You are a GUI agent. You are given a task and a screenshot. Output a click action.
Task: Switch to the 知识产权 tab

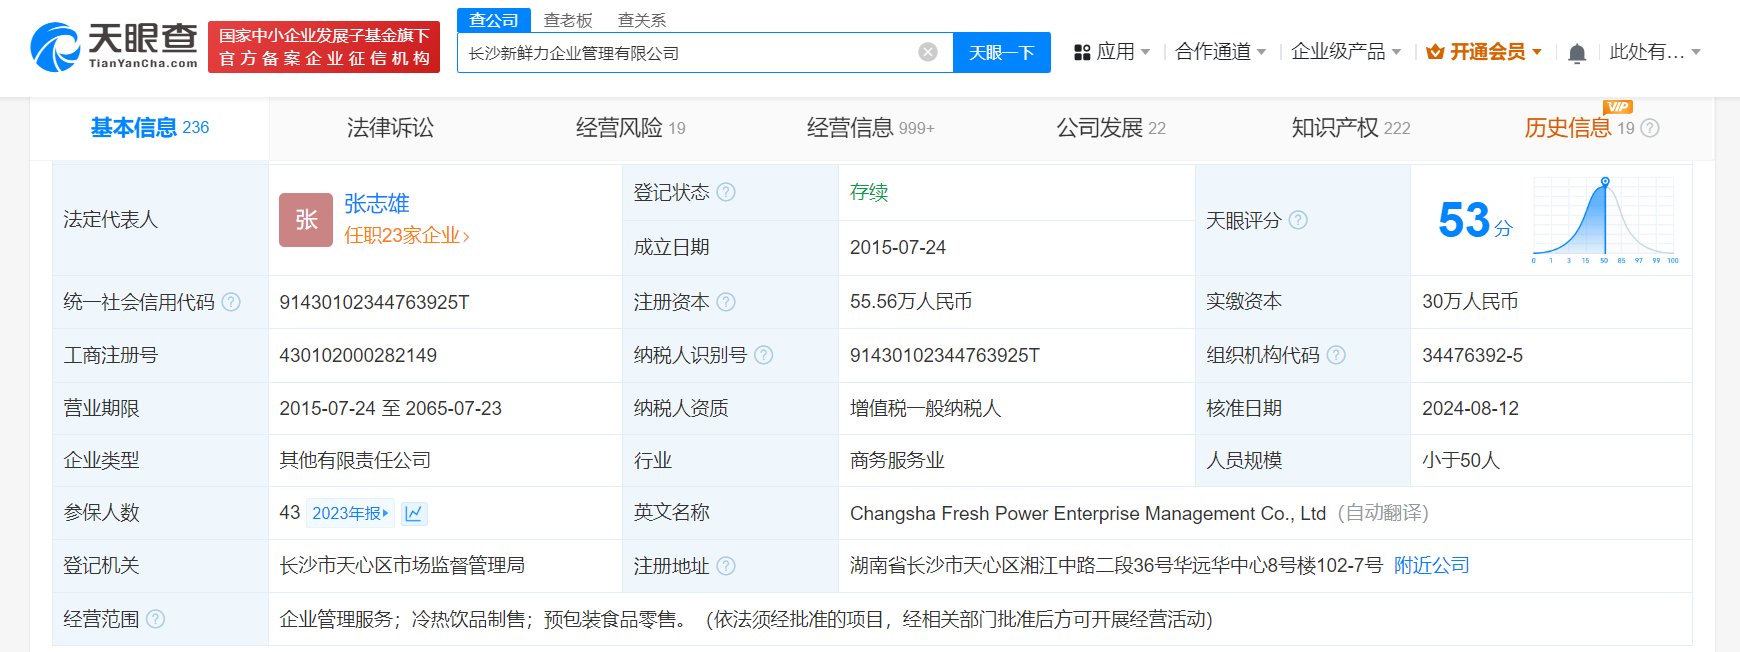coord(1350,128)
